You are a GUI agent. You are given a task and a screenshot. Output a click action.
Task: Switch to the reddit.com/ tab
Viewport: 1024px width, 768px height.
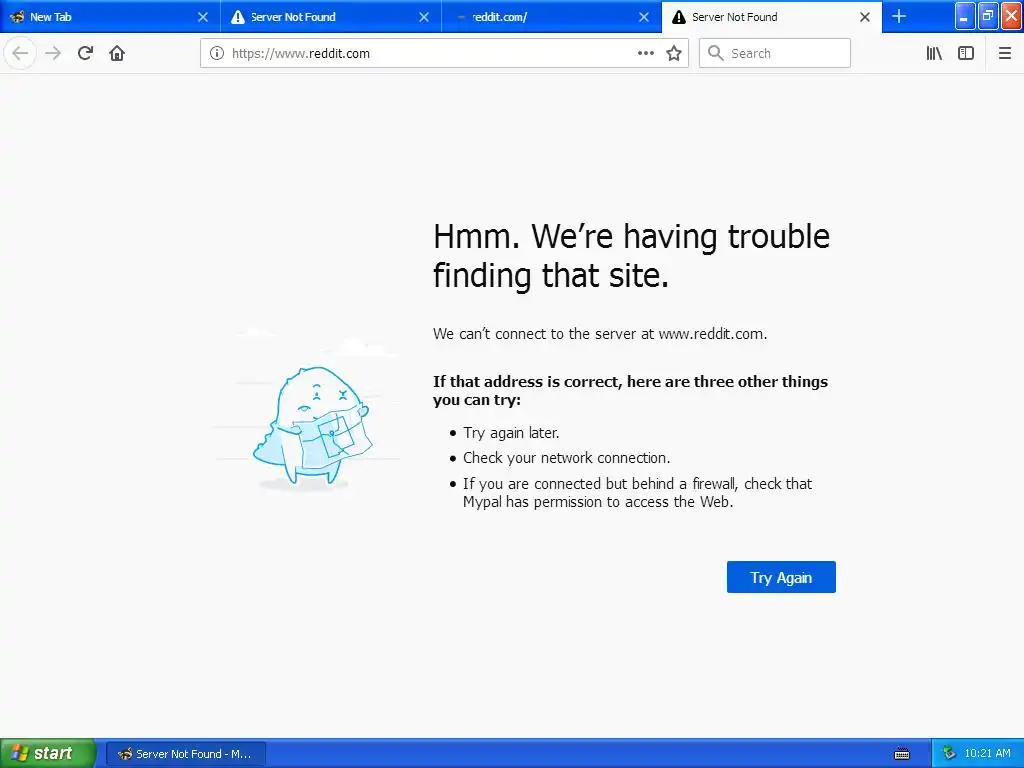coord(551,17)
